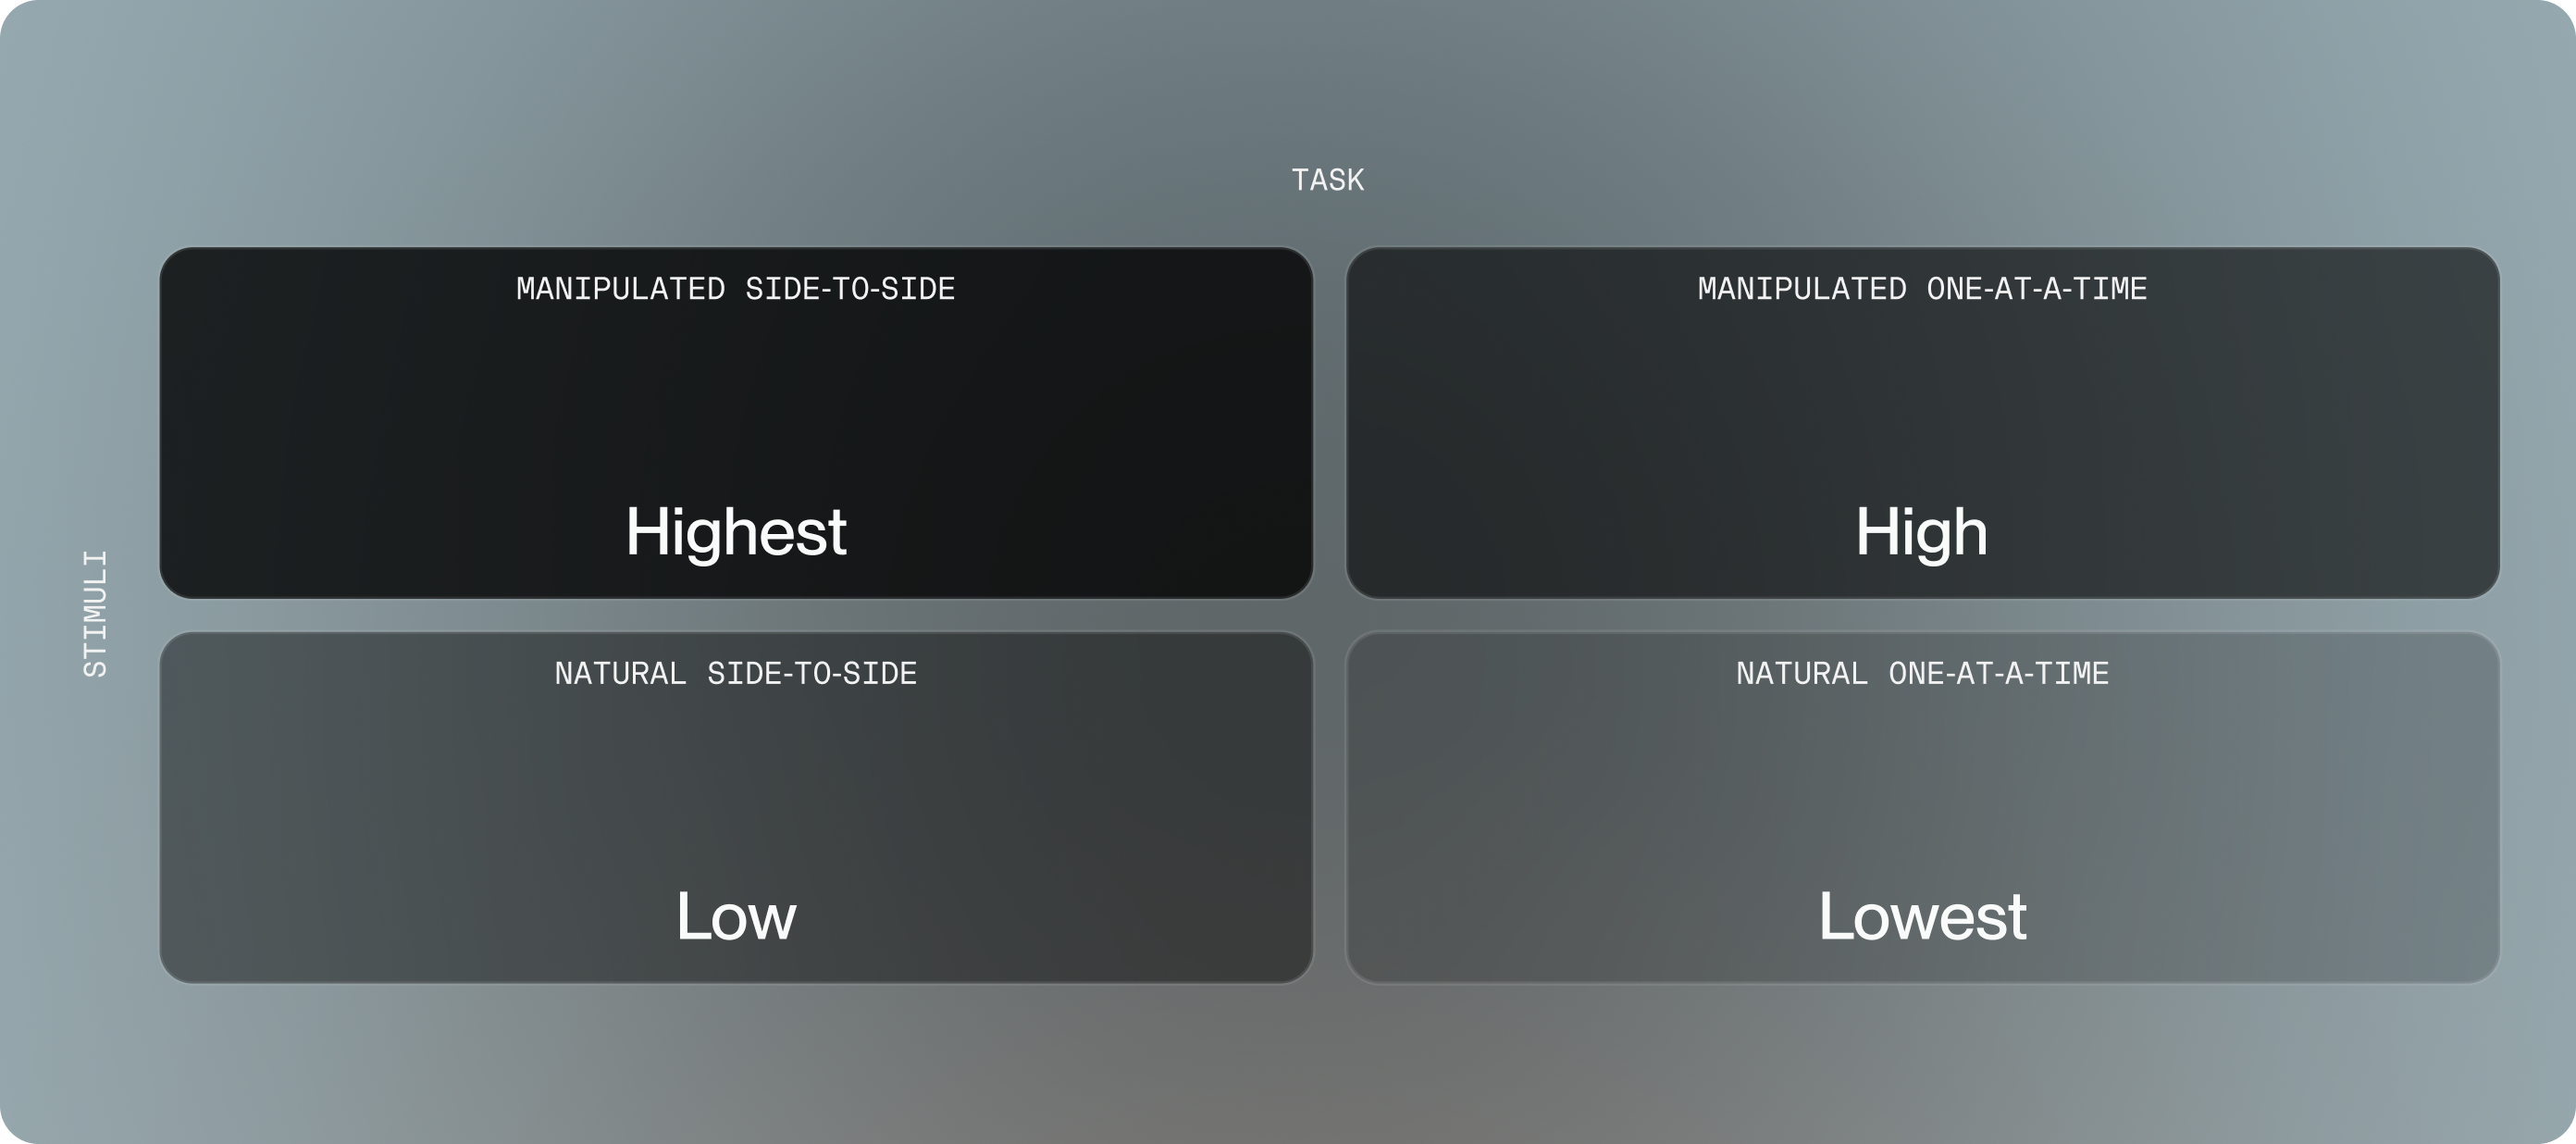Click the empty middle of the Low card

click(x=736, y=795)
